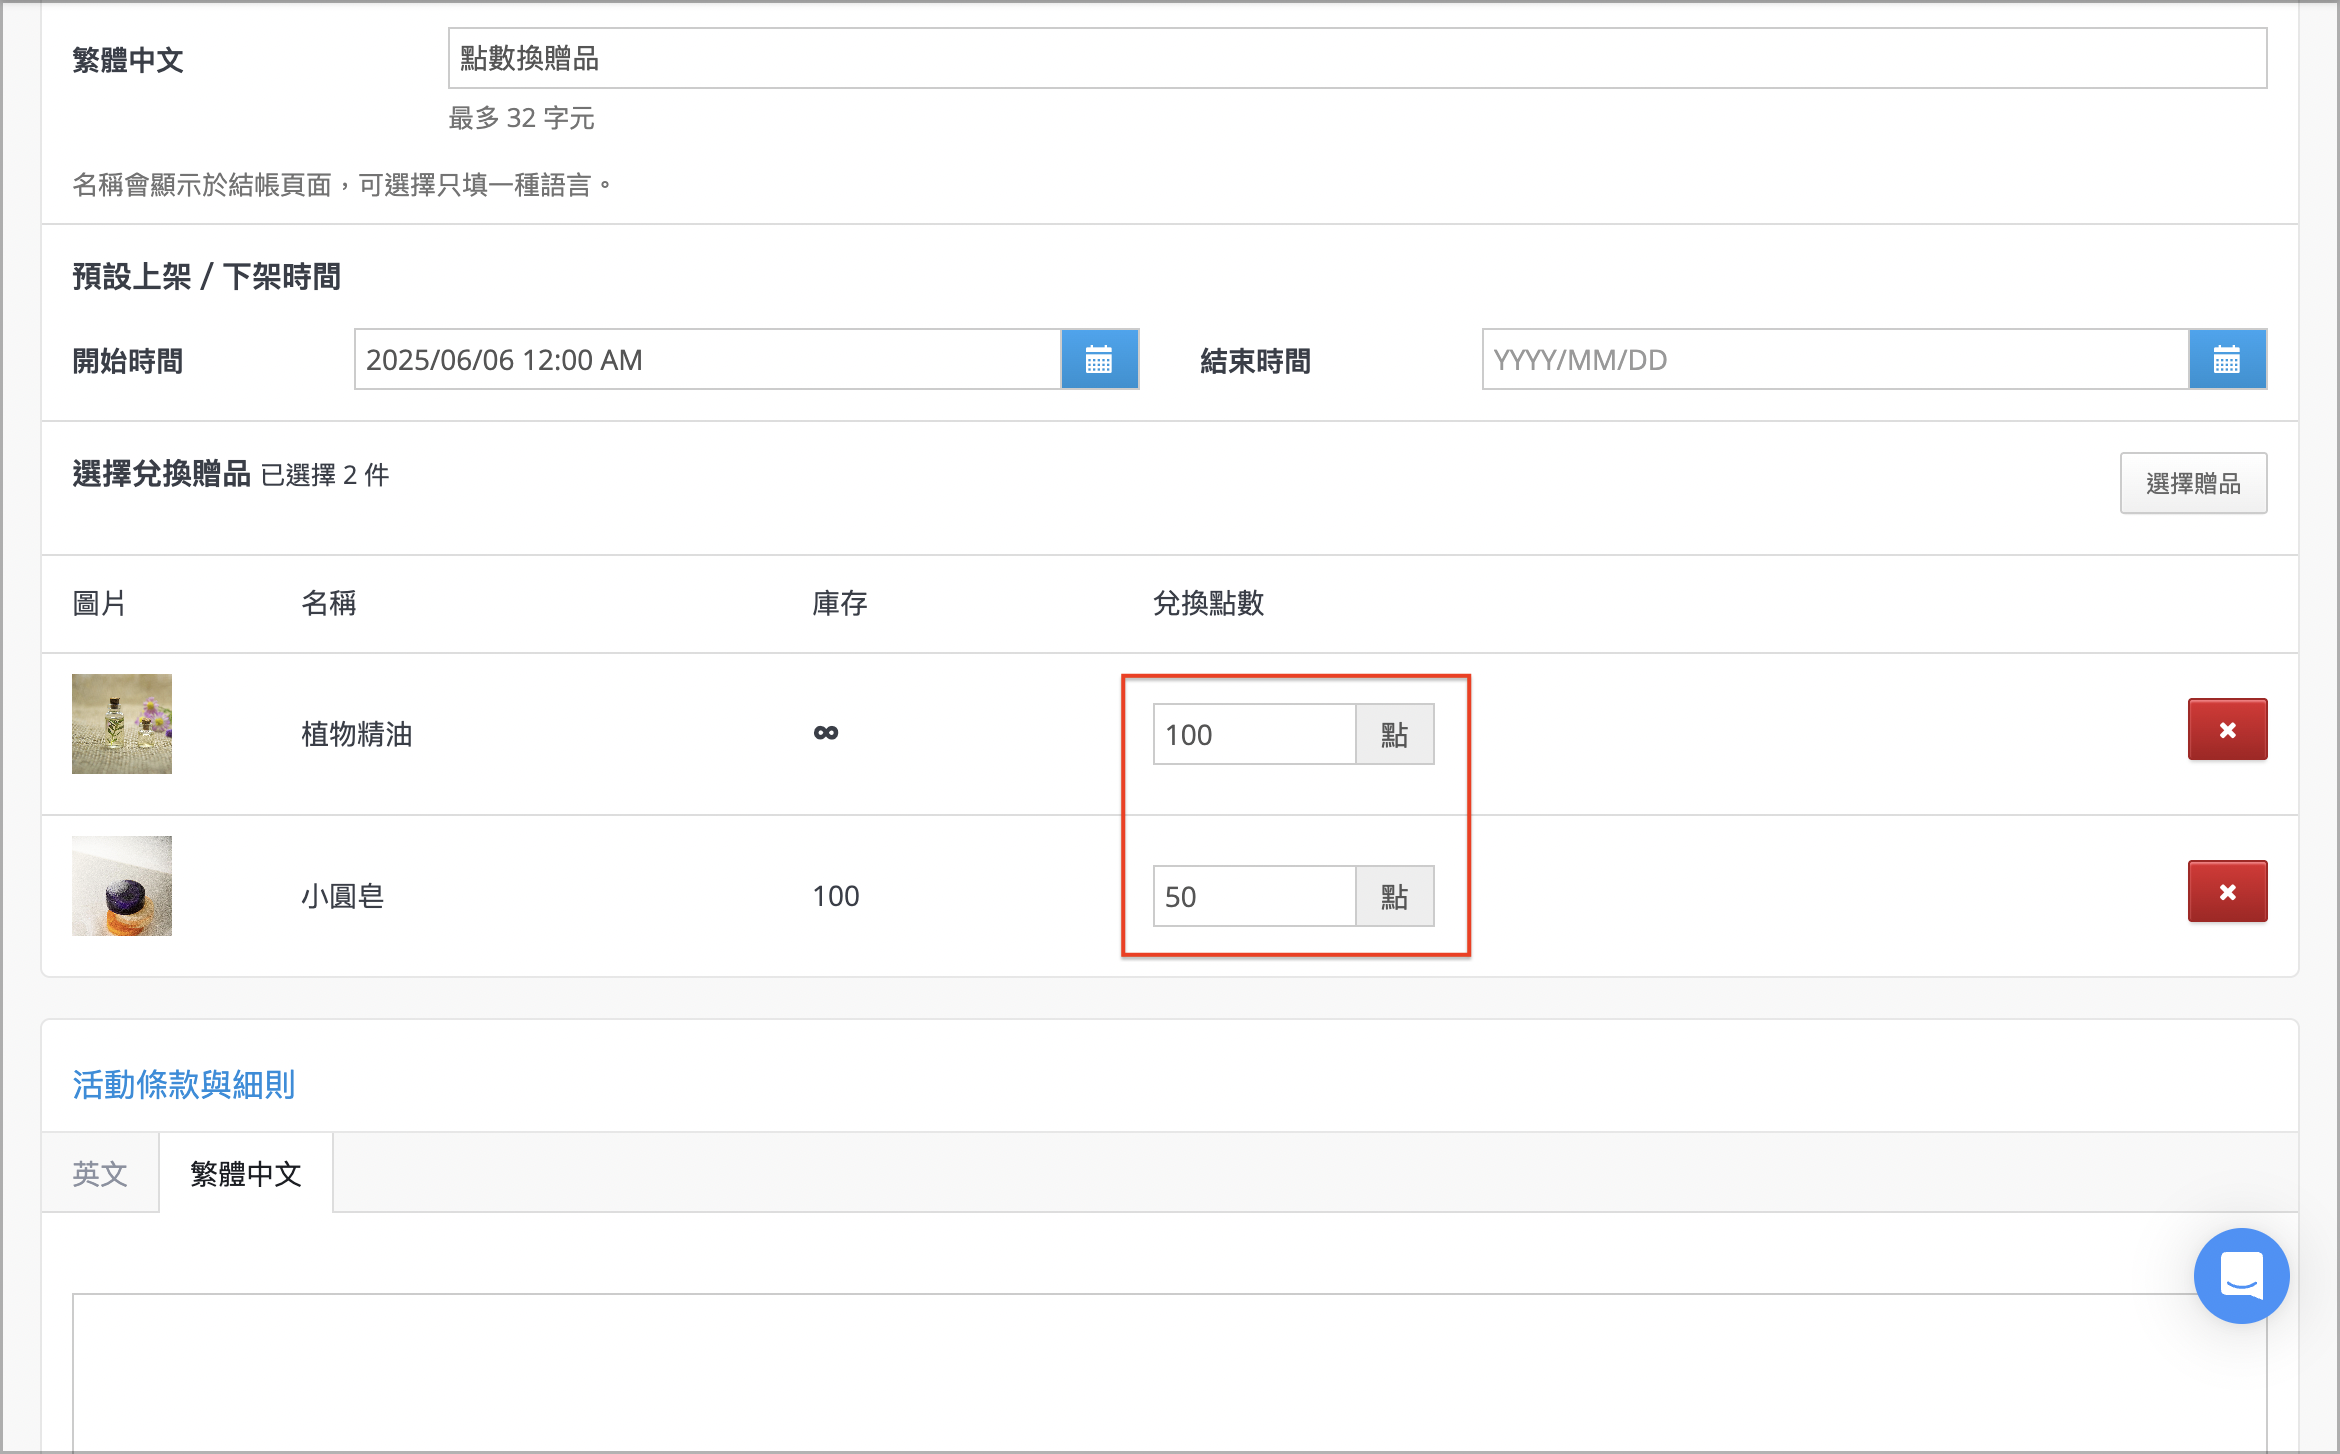Click the stock value 100 for 小圓皂
Viewport: 2340px width, 1454px height.
pyautogui.click(x=836, y=896)
